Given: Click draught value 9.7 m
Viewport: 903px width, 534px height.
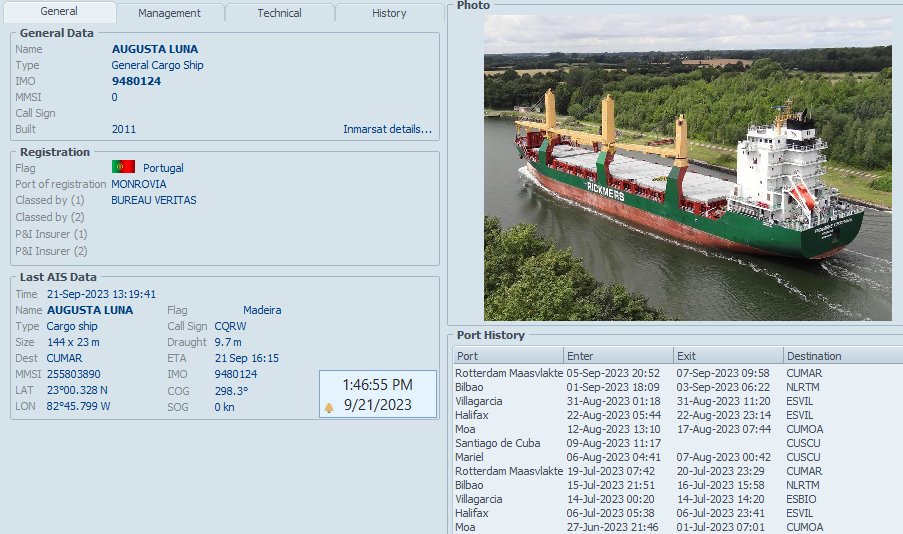Looking at the screenshot, I should [x=228, y=342].
